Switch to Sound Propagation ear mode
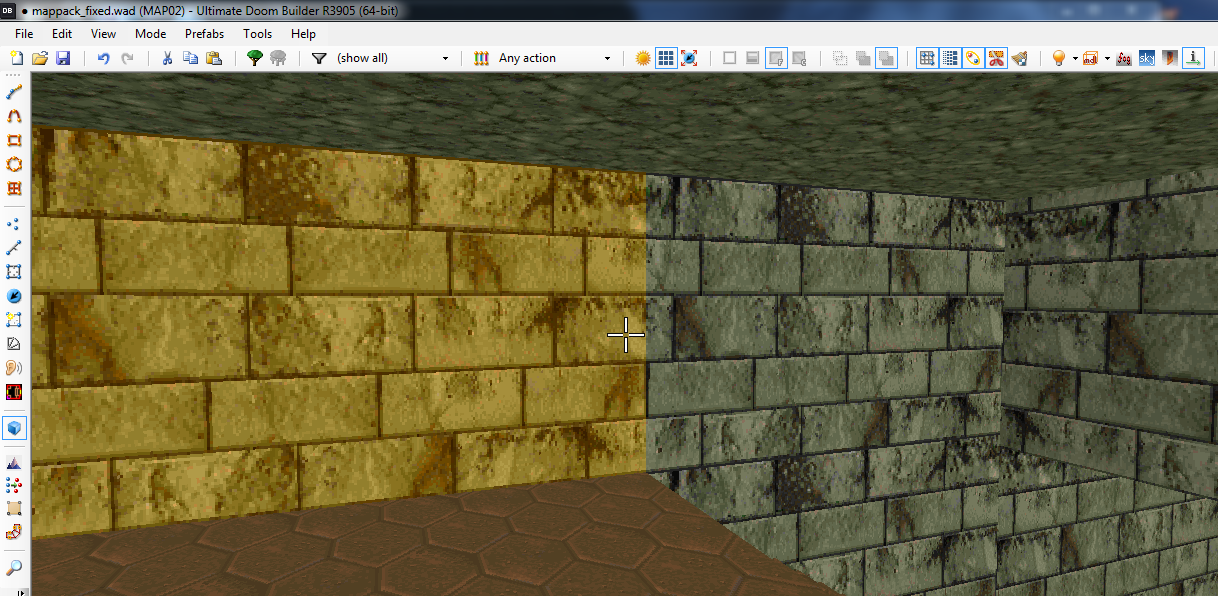Image resolution: width=1218 pixels, height=596 pixels. (x=14, y=368)
